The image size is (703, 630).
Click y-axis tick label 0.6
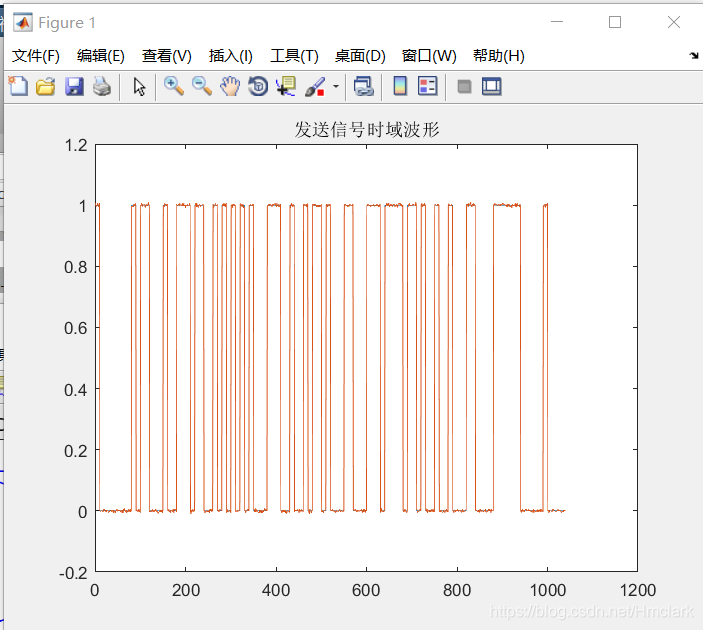[75, 328]
